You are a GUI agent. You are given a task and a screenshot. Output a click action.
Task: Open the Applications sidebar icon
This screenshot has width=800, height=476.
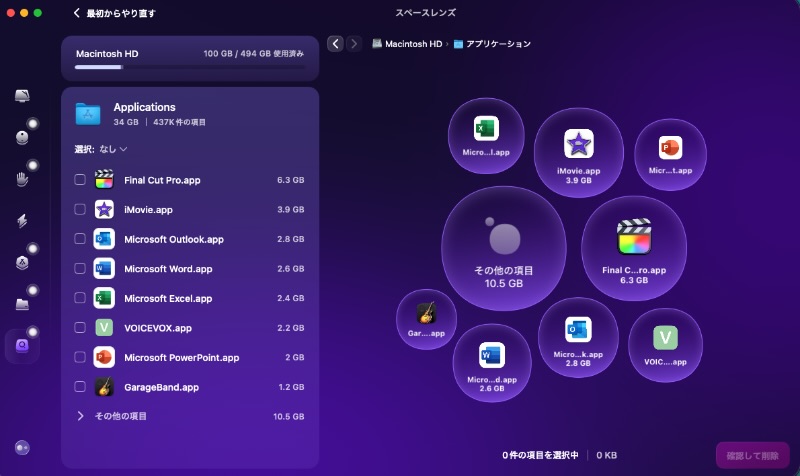coord(22,262)
